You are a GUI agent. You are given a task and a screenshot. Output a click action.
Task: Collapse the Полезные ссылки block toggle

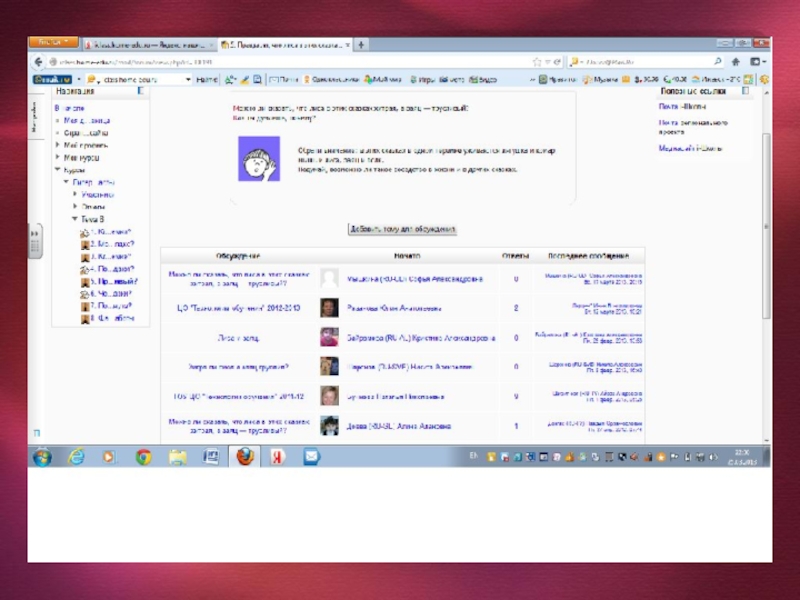(746, 91)
